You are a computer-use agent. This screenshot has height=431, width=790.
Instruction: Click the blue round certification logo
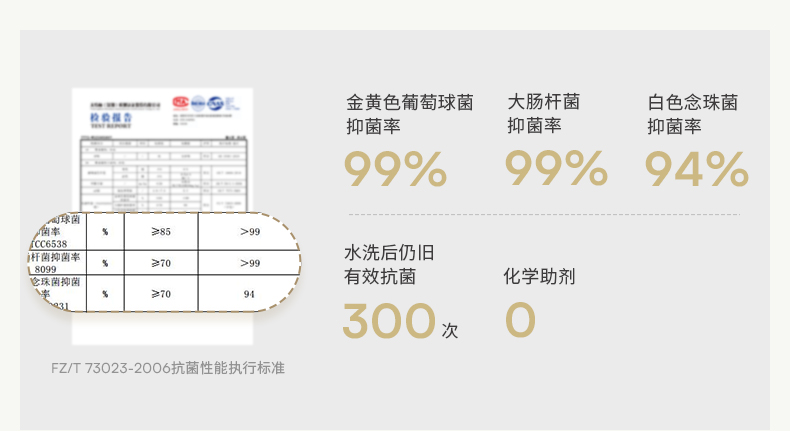[198, 102]
